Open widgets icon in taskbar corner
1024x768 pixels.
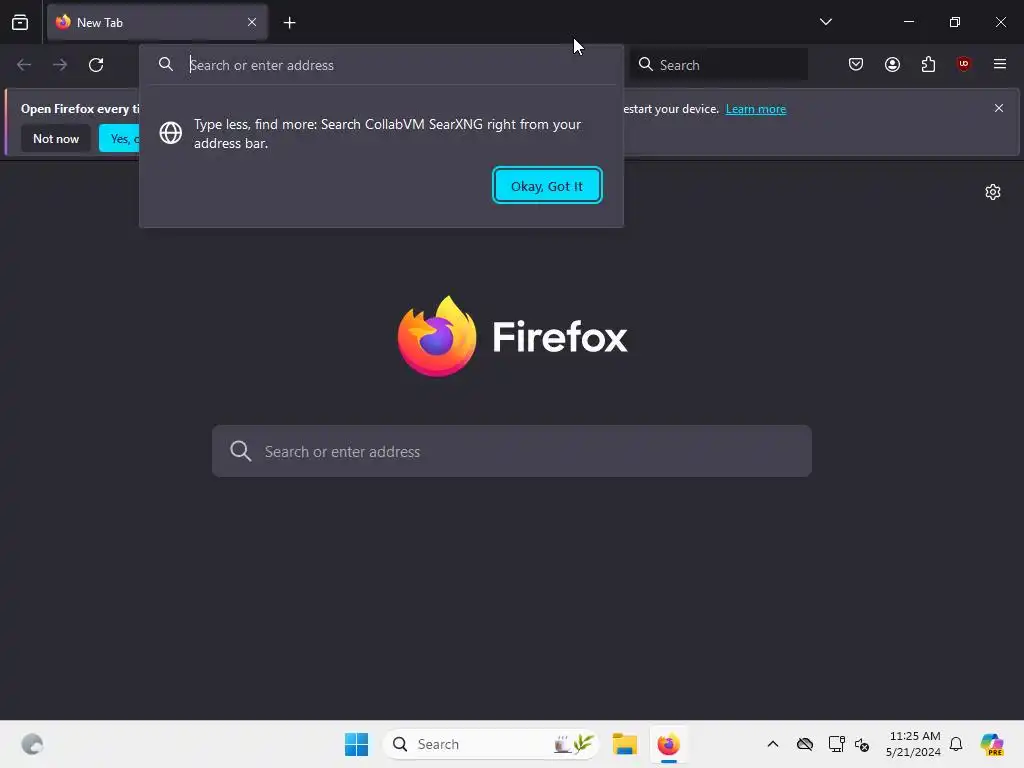32,744
